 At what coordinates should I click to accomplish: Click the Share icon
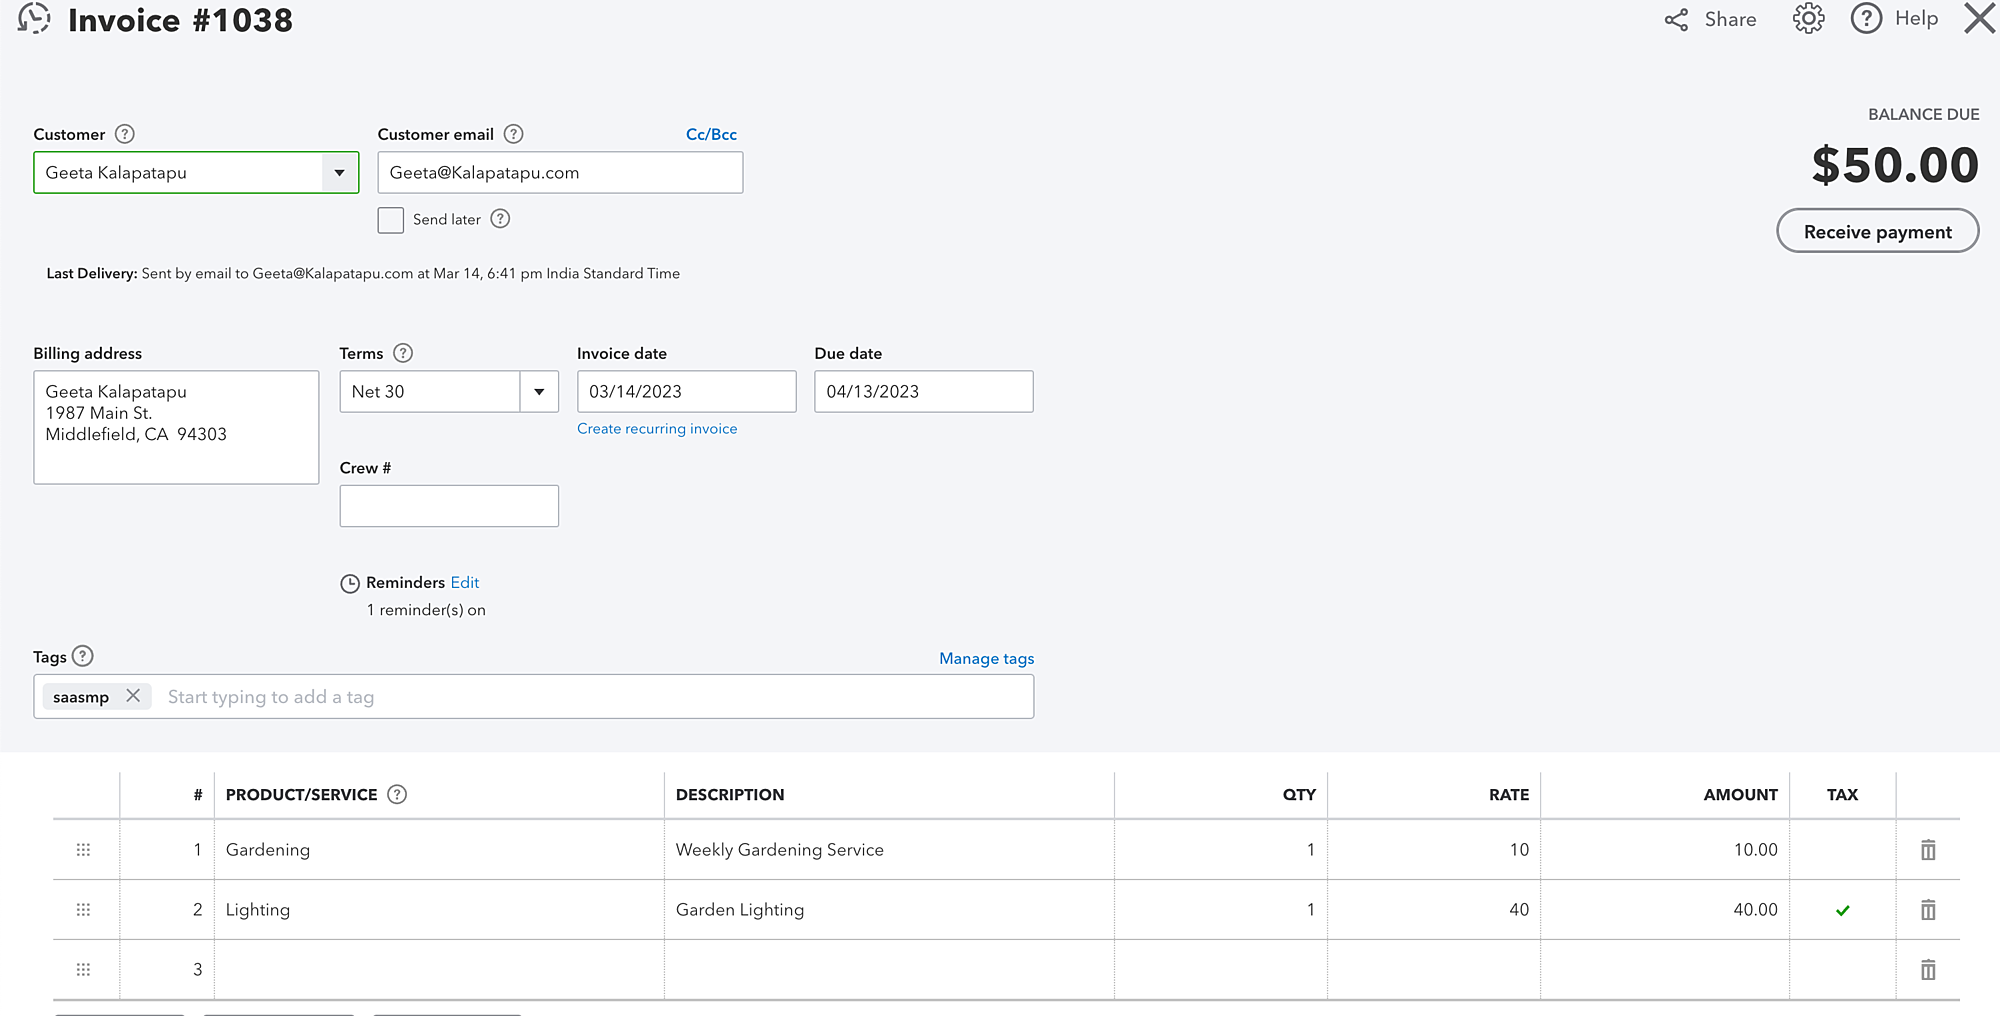point(1676,20)
